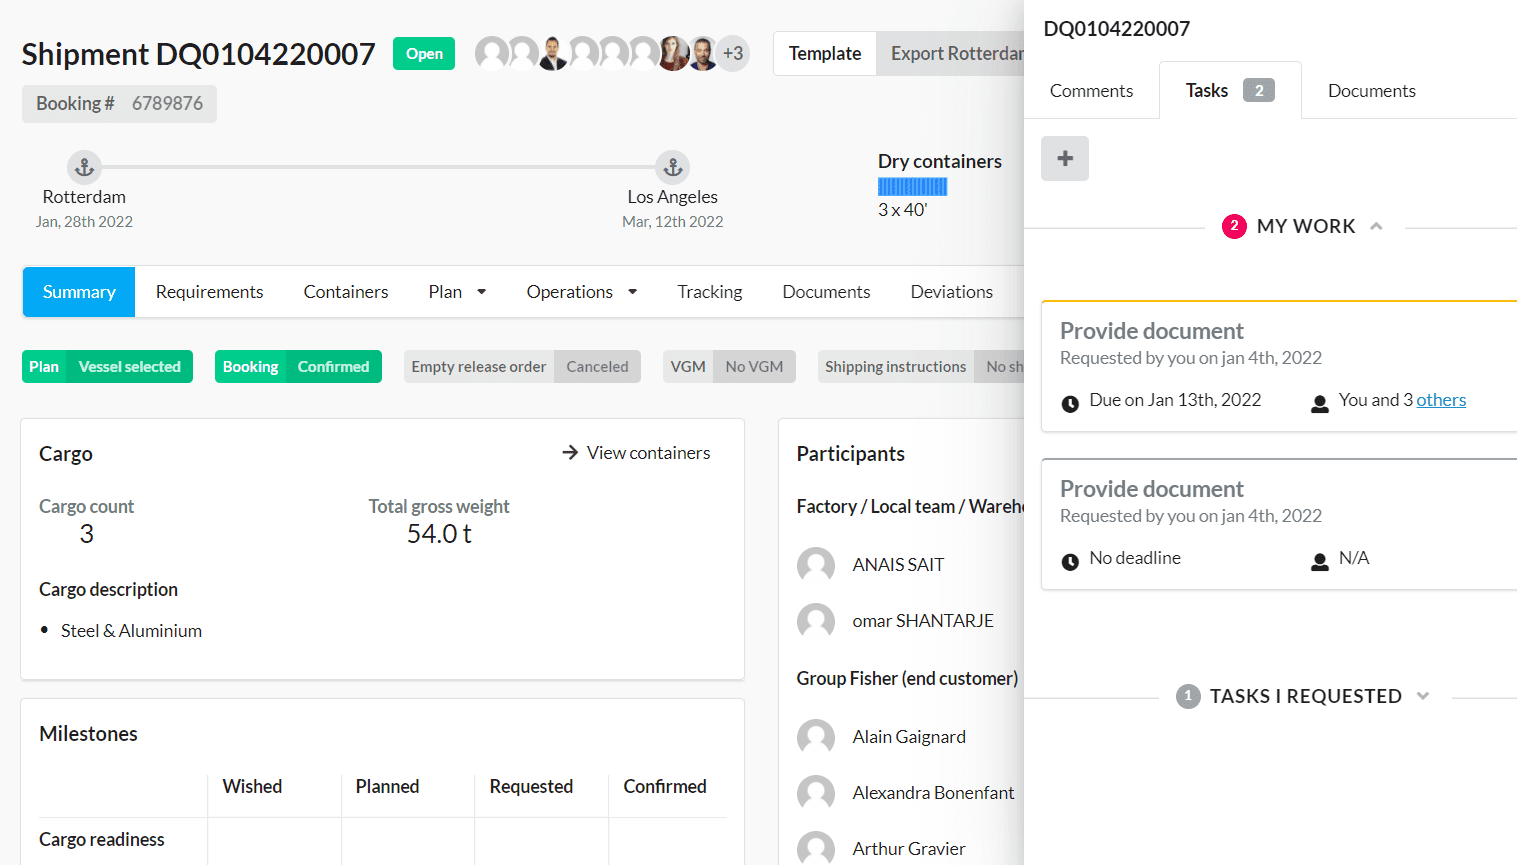Open first Provide document task card
Viewport: 1517px width, 865px height.
click(x=1279, y=366)
